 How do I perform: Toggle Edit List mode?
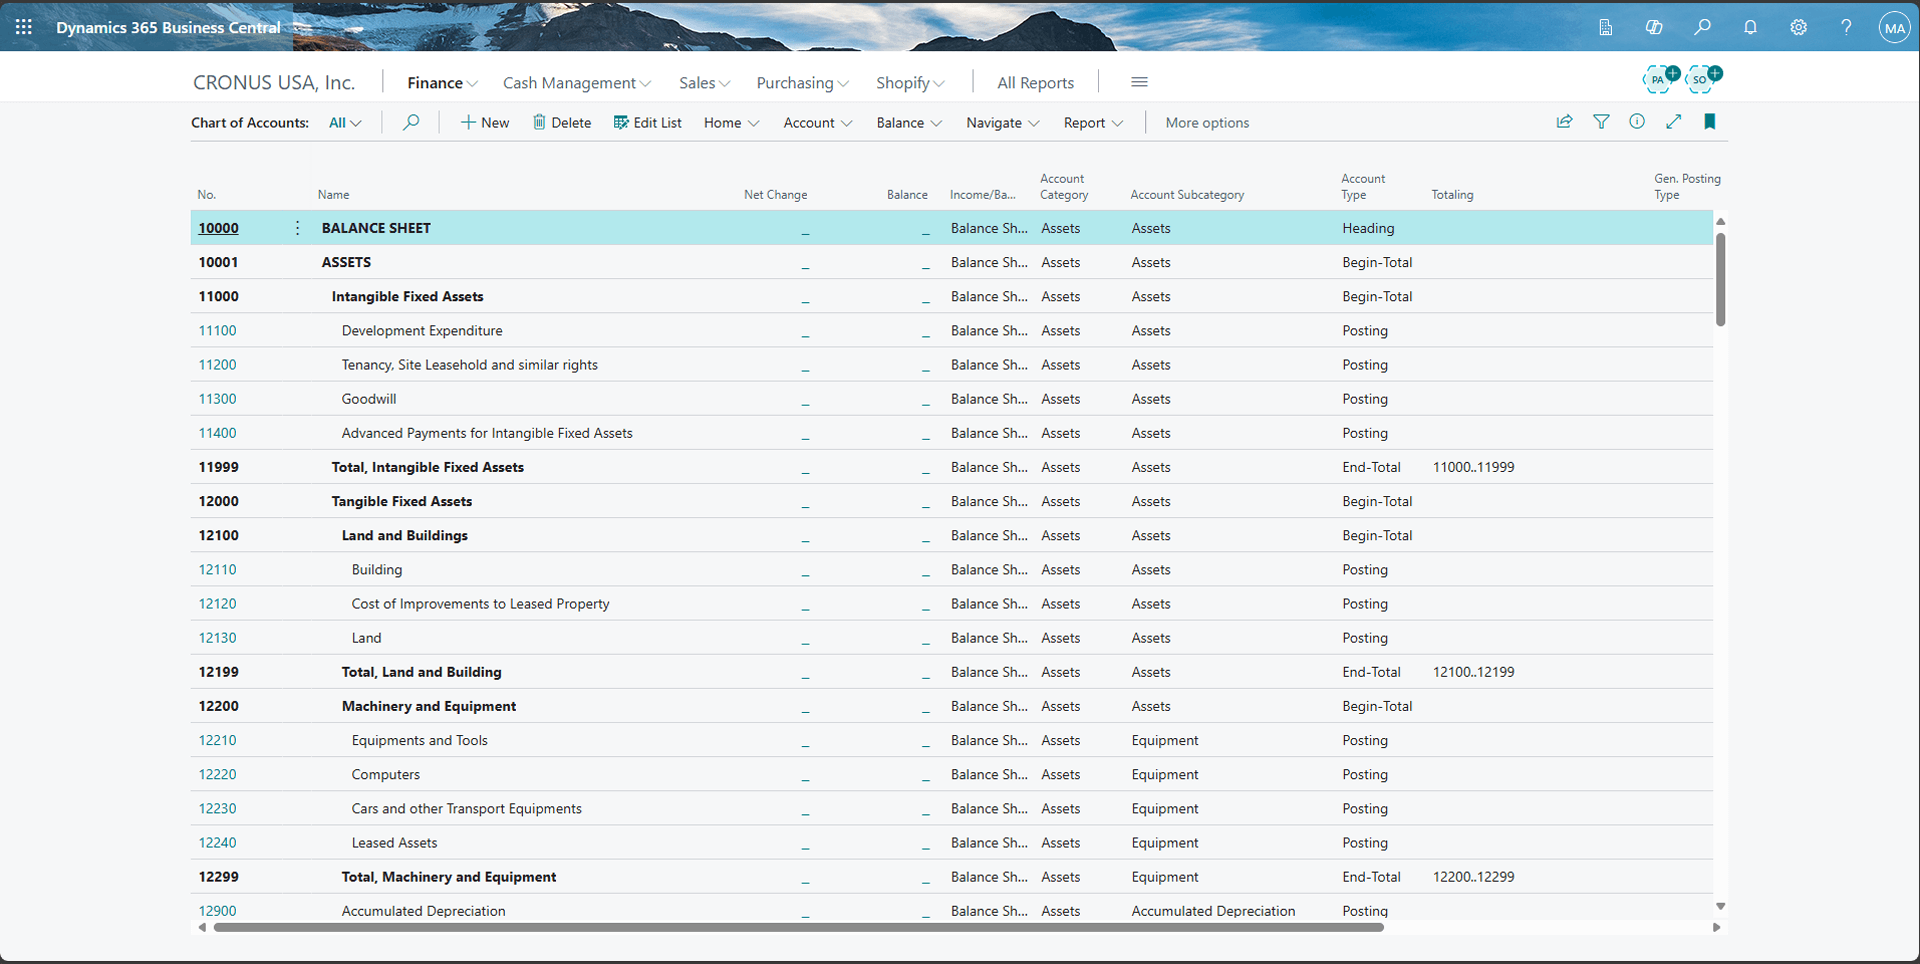[648, 122]
